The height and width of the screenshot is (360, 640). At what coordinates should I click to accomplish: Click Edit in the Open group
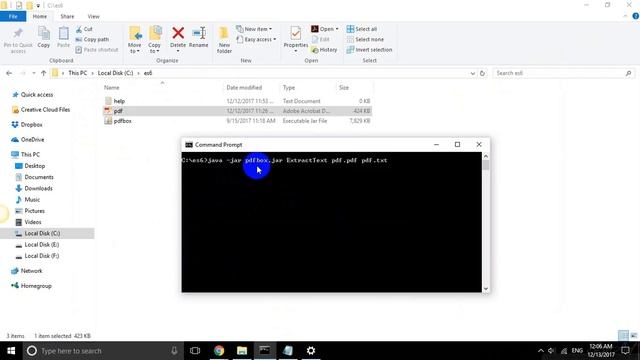click(321, 39)
